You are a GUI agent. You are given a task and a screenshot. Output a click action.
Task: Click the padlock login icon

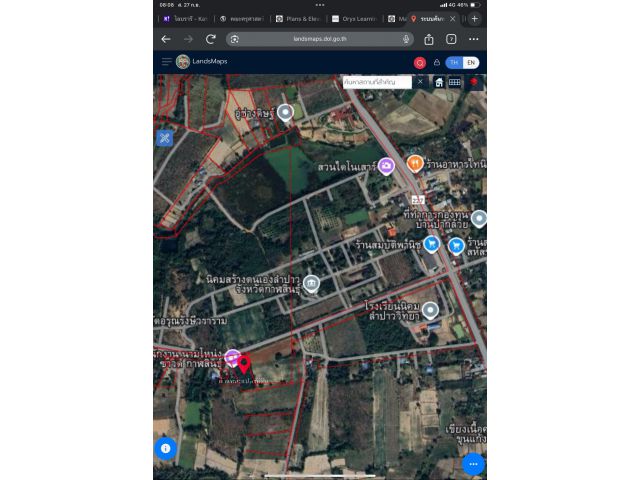[436, 62]
